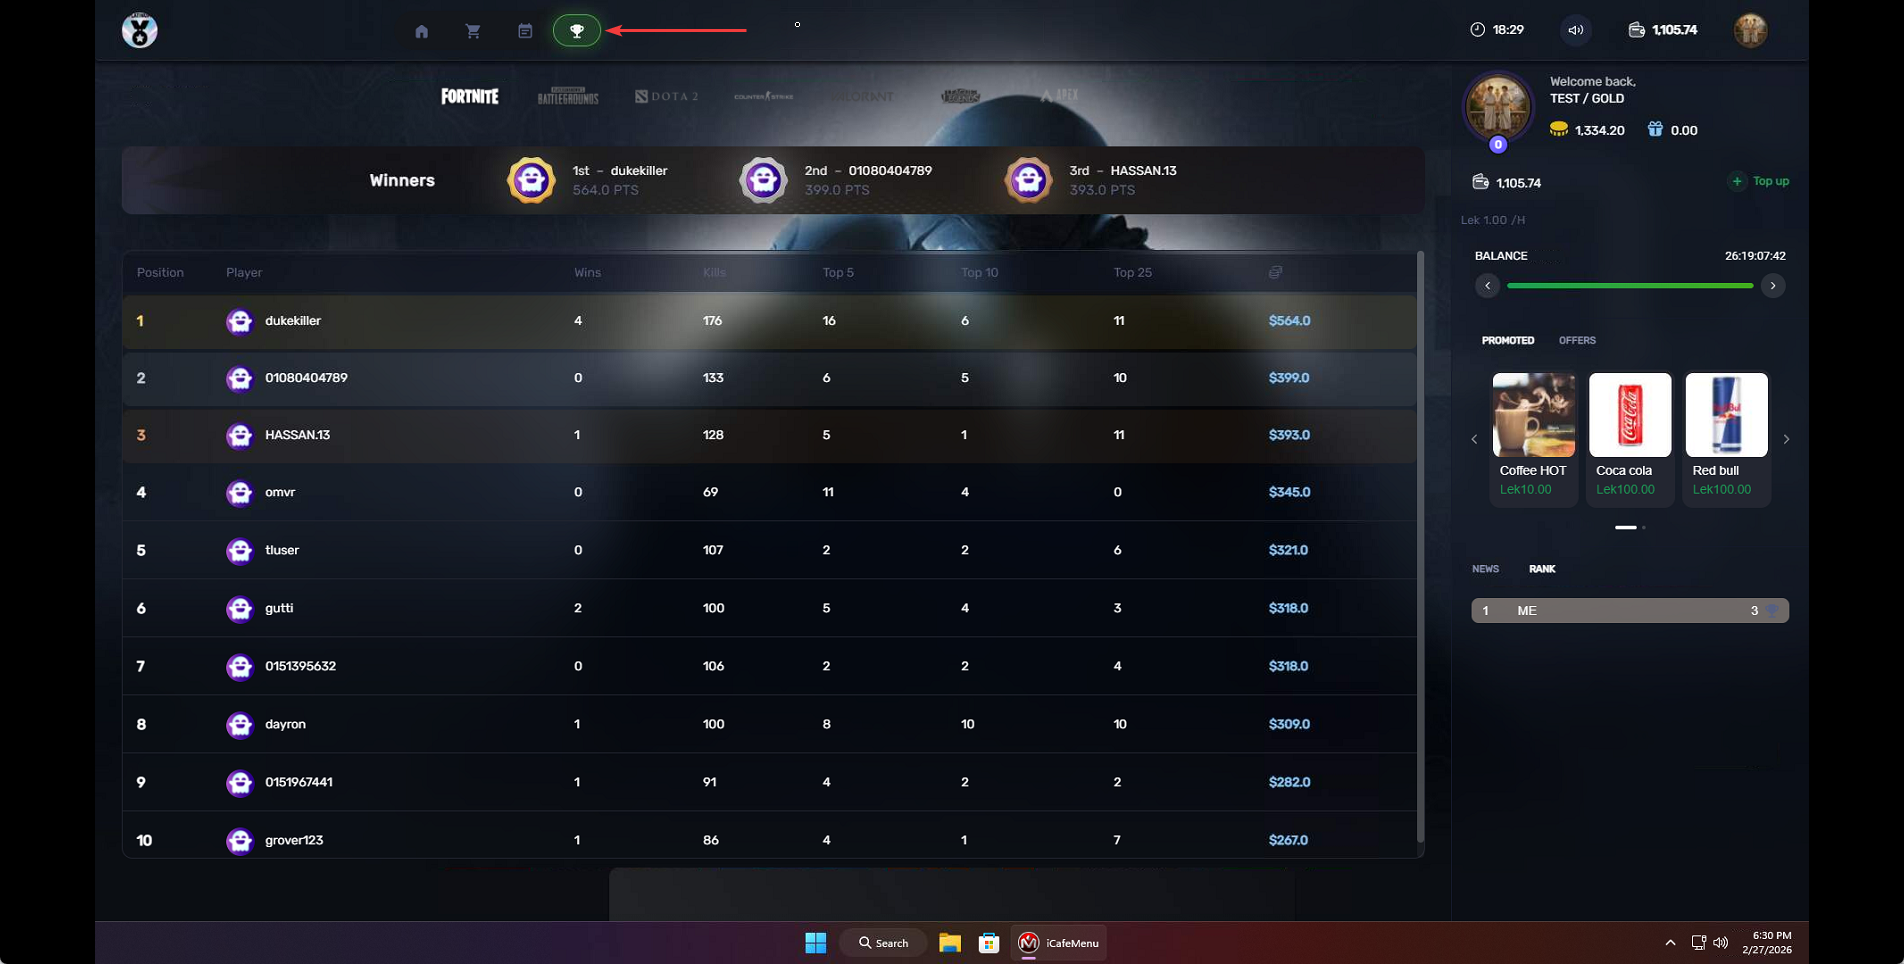Click dukekiller's $564.0 points value
Image resolution: width=1904 pixels, height=964 pixels.
(1289, 321)
